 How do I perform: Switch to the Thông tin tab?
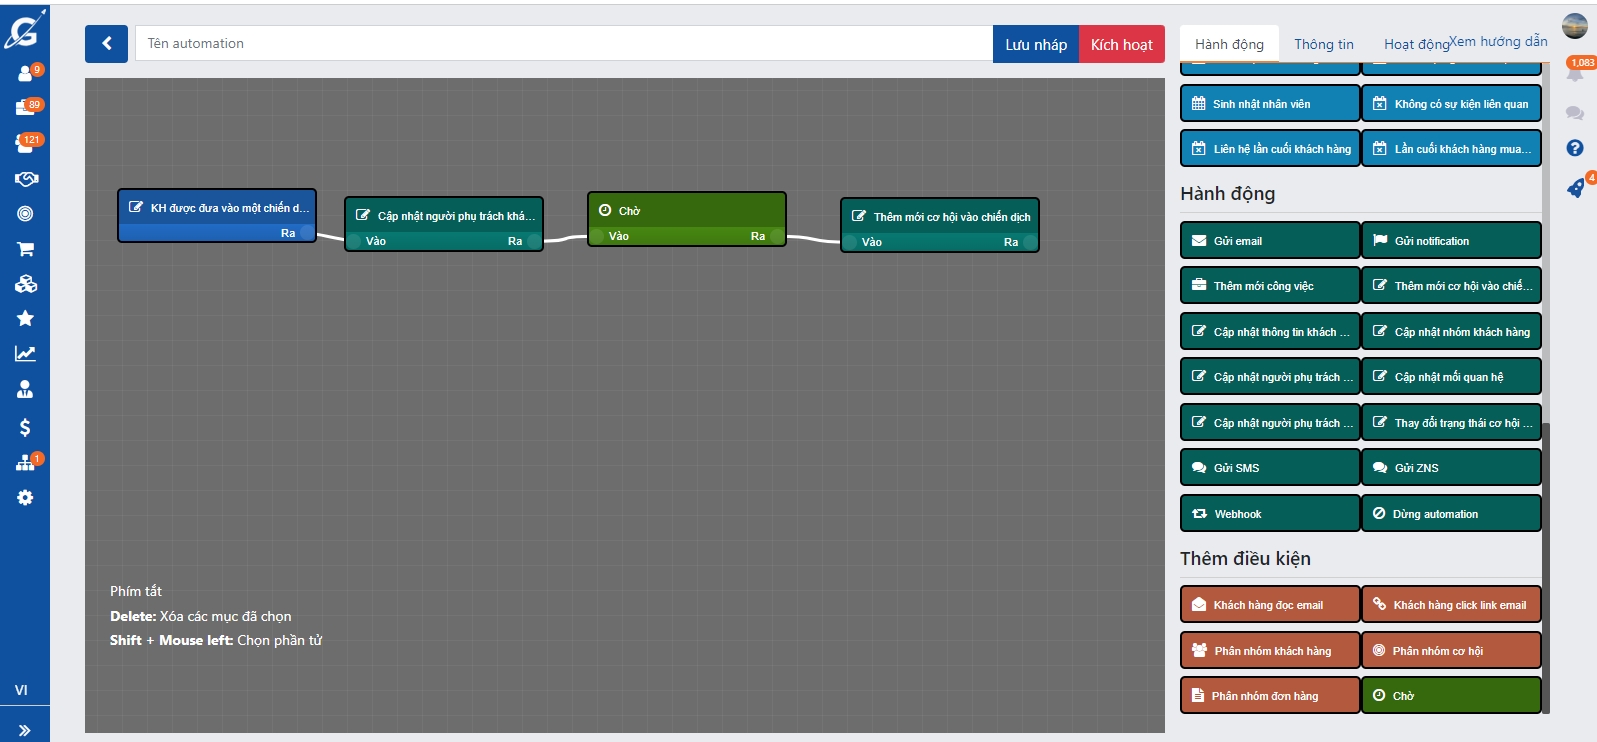click(1323, 44)
